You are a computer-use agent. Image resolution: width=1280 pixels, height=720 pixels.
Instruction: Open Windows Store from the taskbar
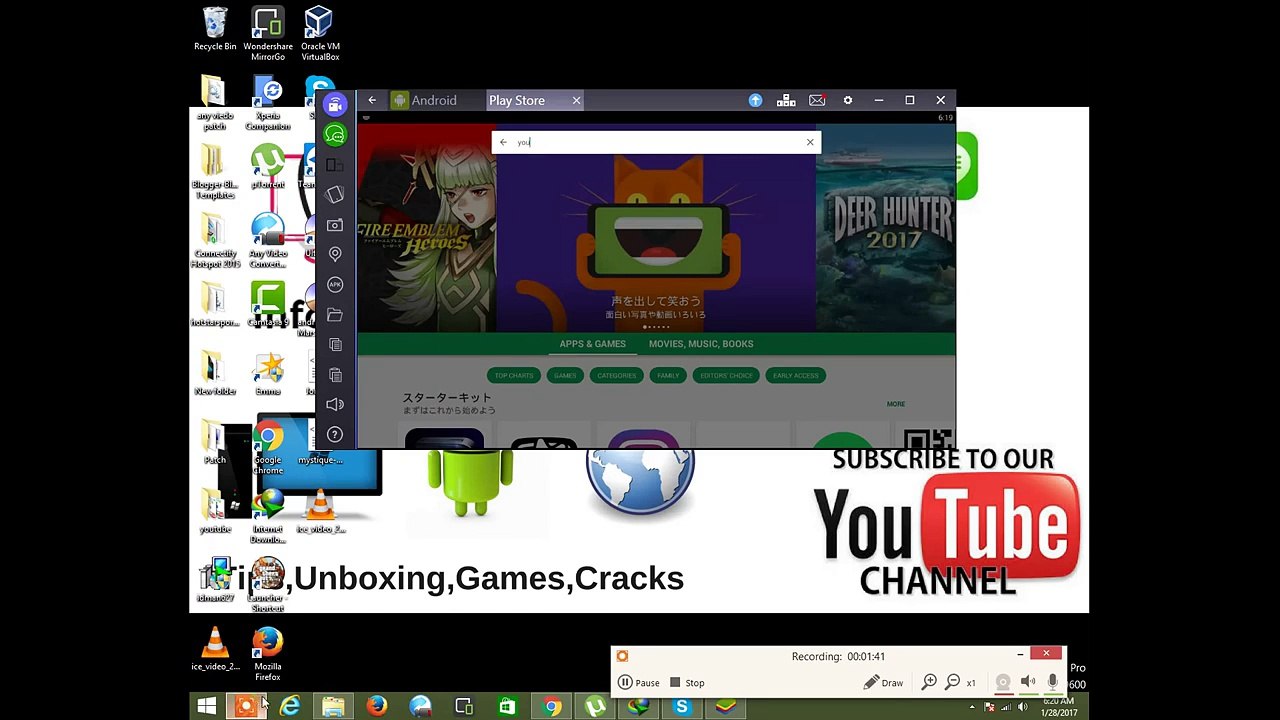(508, 707)
